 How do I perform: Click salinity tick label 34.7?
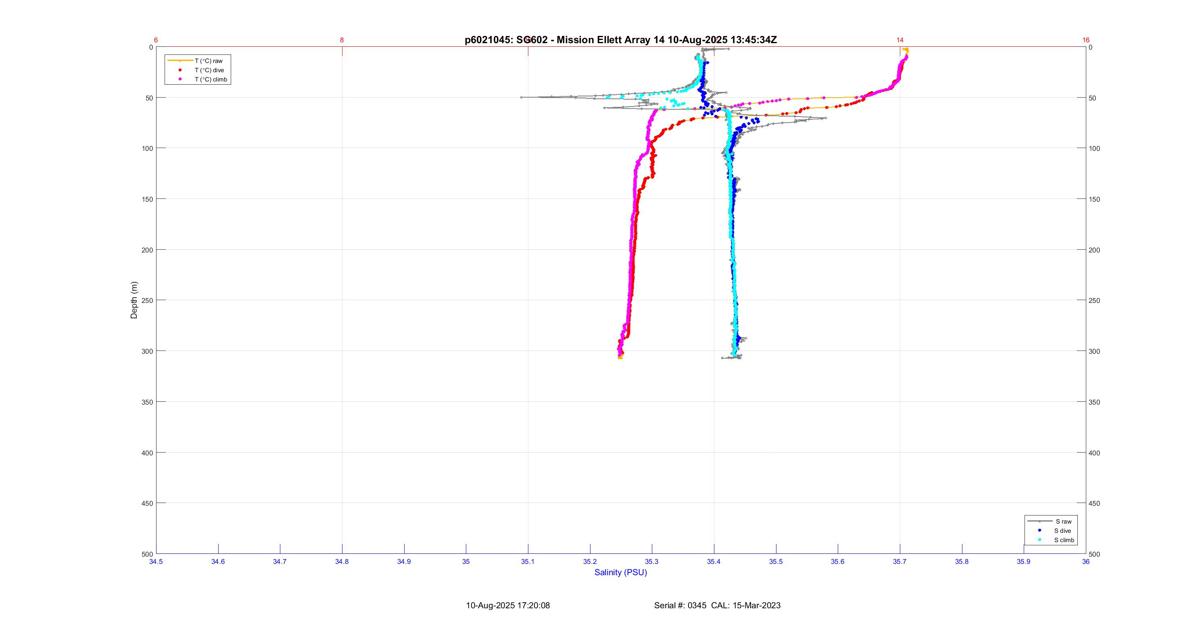(280, 562)
